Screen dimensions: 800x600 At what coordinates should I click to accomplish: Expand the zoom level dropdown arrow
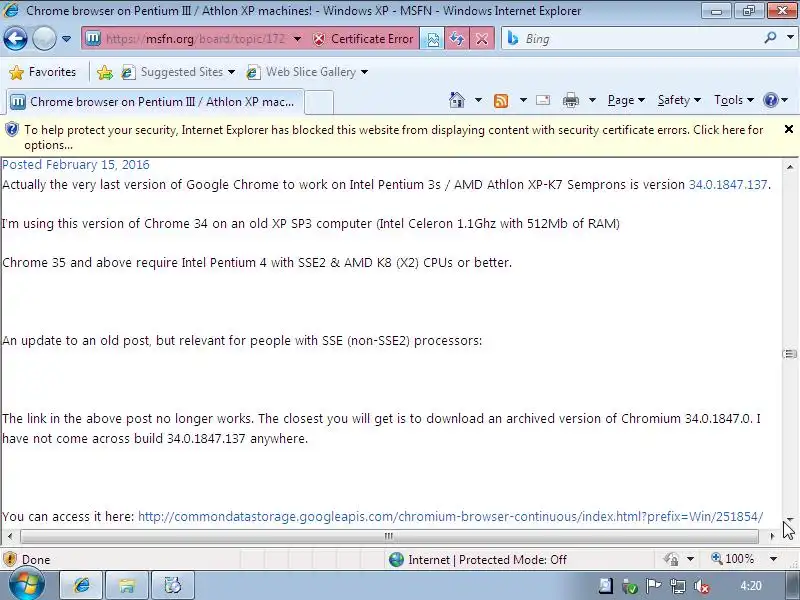(773, 559)
